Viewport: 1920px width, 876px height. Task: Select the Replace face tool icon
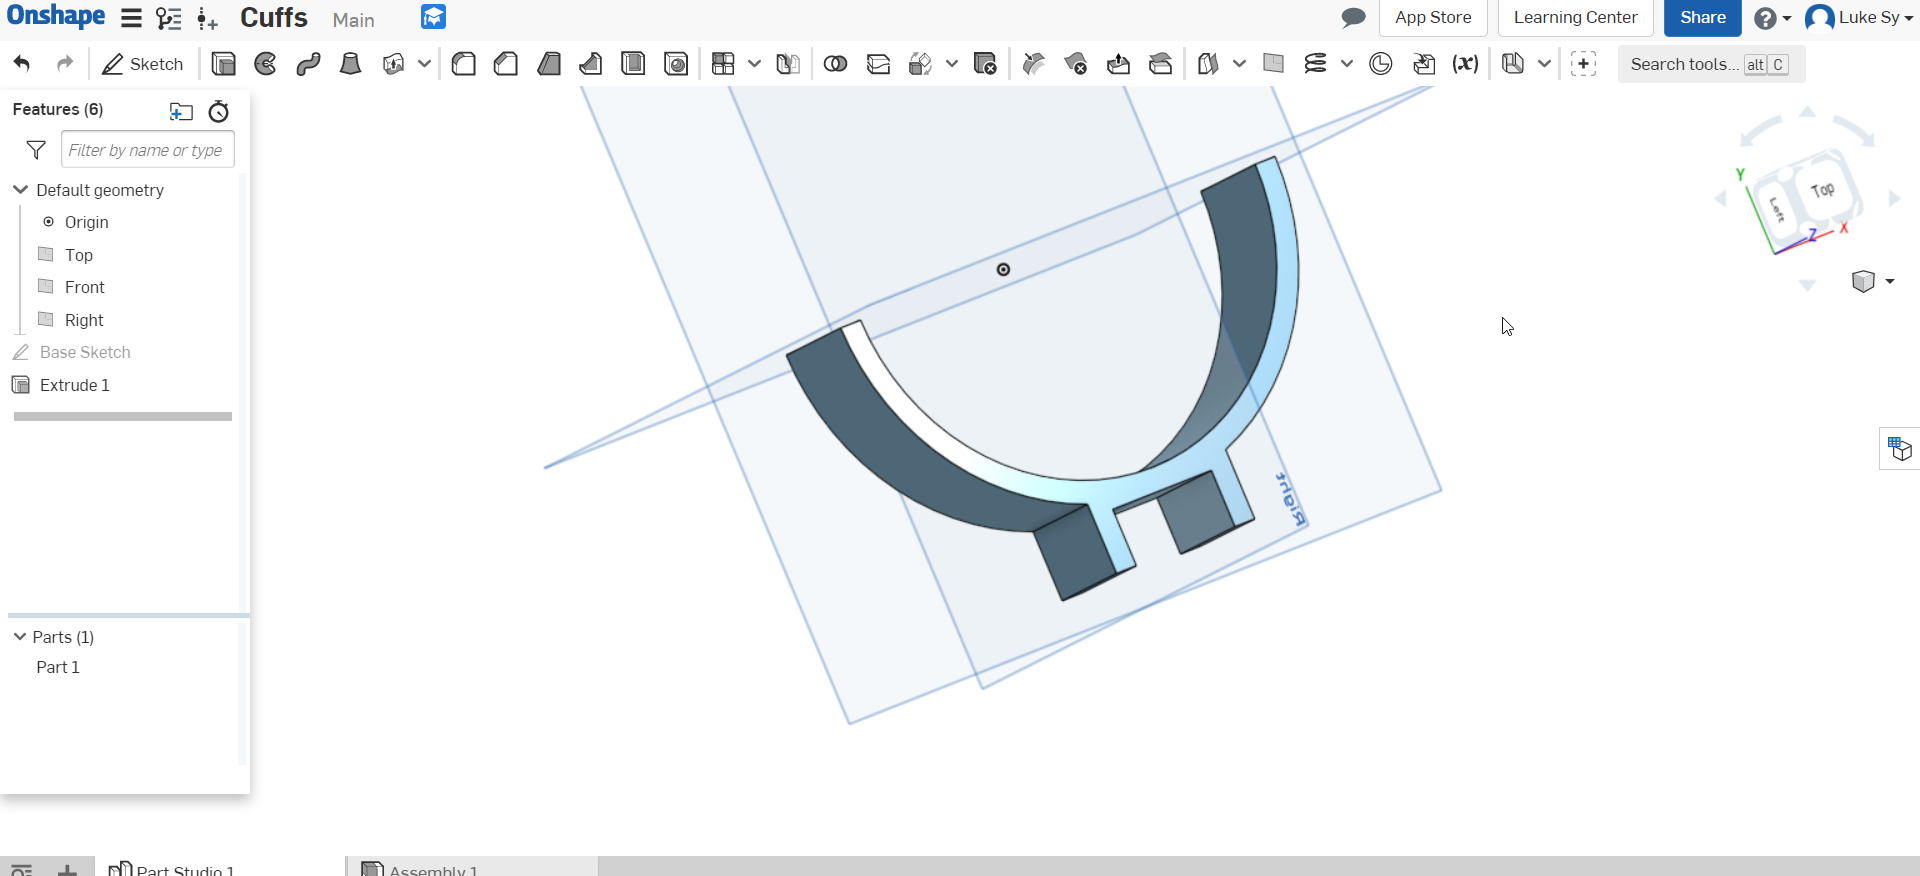[x=1161, y=64]
